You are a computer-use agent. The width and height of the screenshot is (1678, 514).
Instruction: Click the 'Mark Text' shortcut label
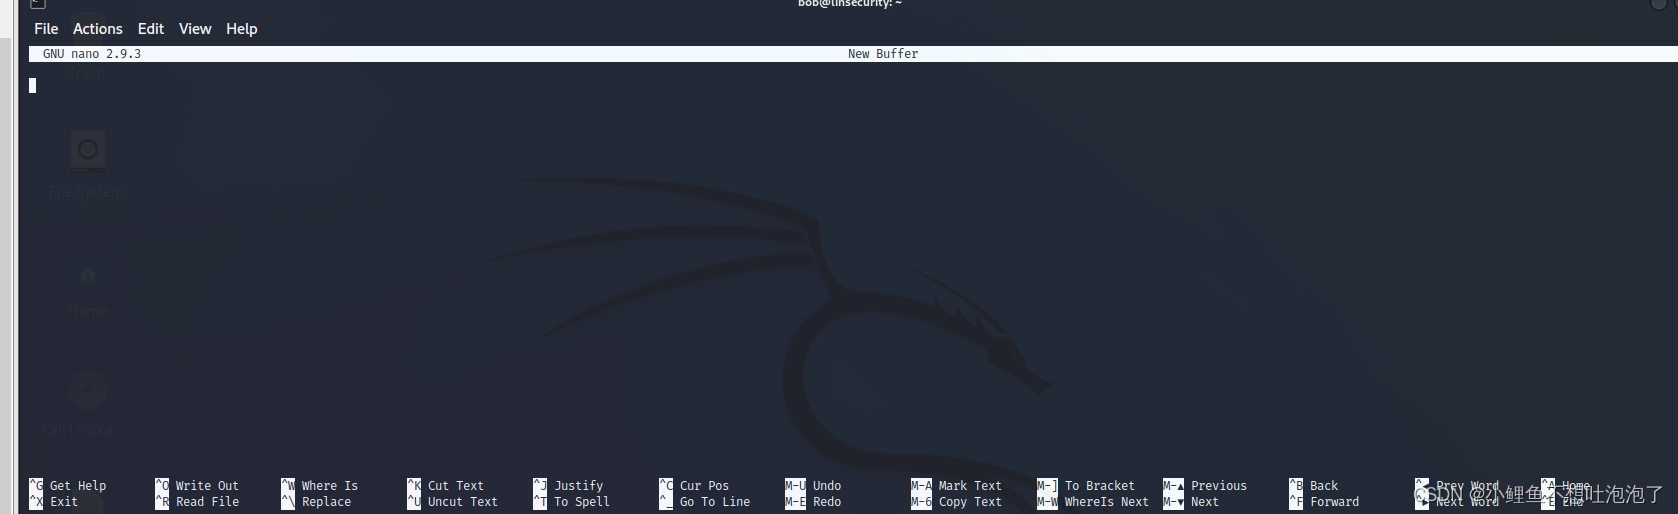[970, 486]
